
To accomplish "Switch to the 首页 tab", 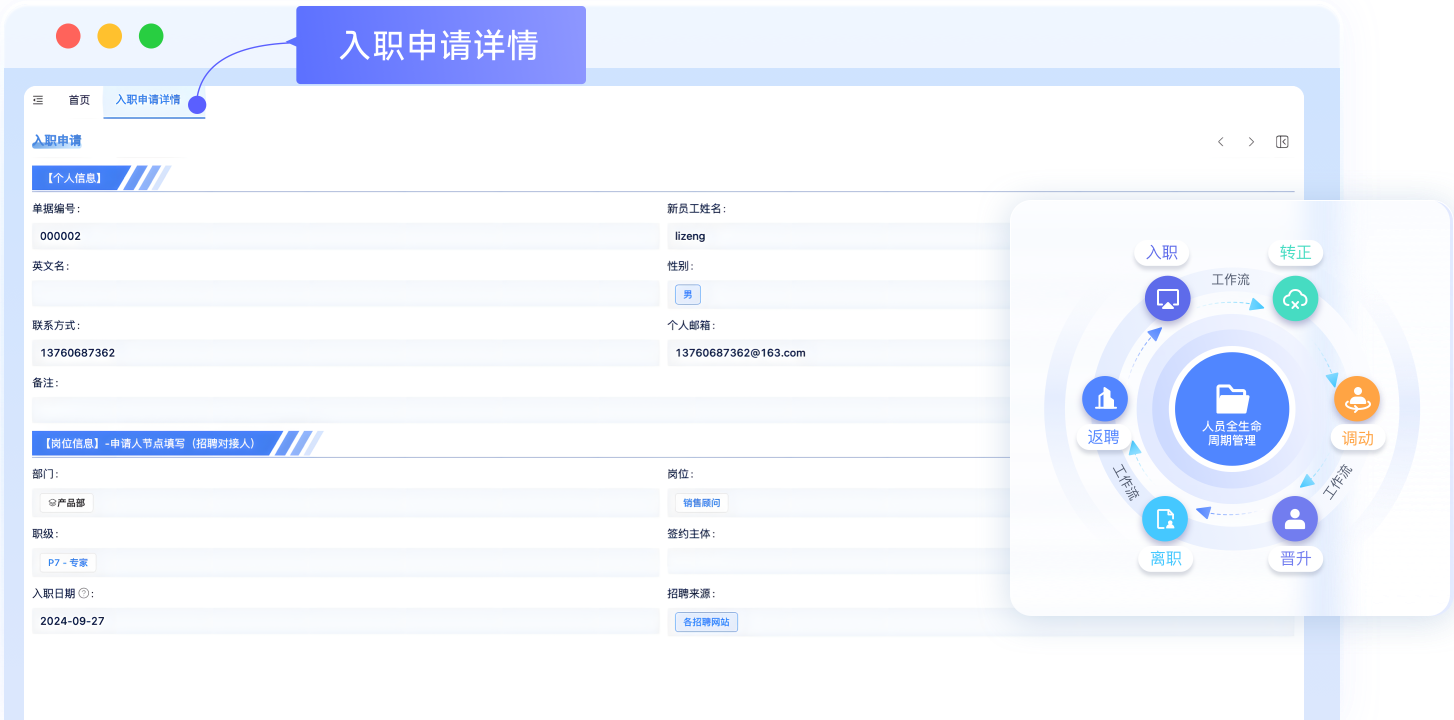I will pos(79,100).
